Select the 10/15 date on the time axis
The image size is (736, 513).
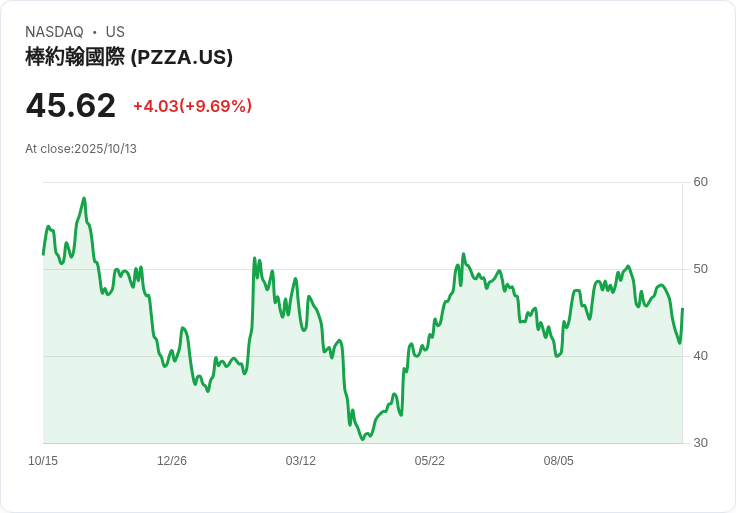click(43, 461)
